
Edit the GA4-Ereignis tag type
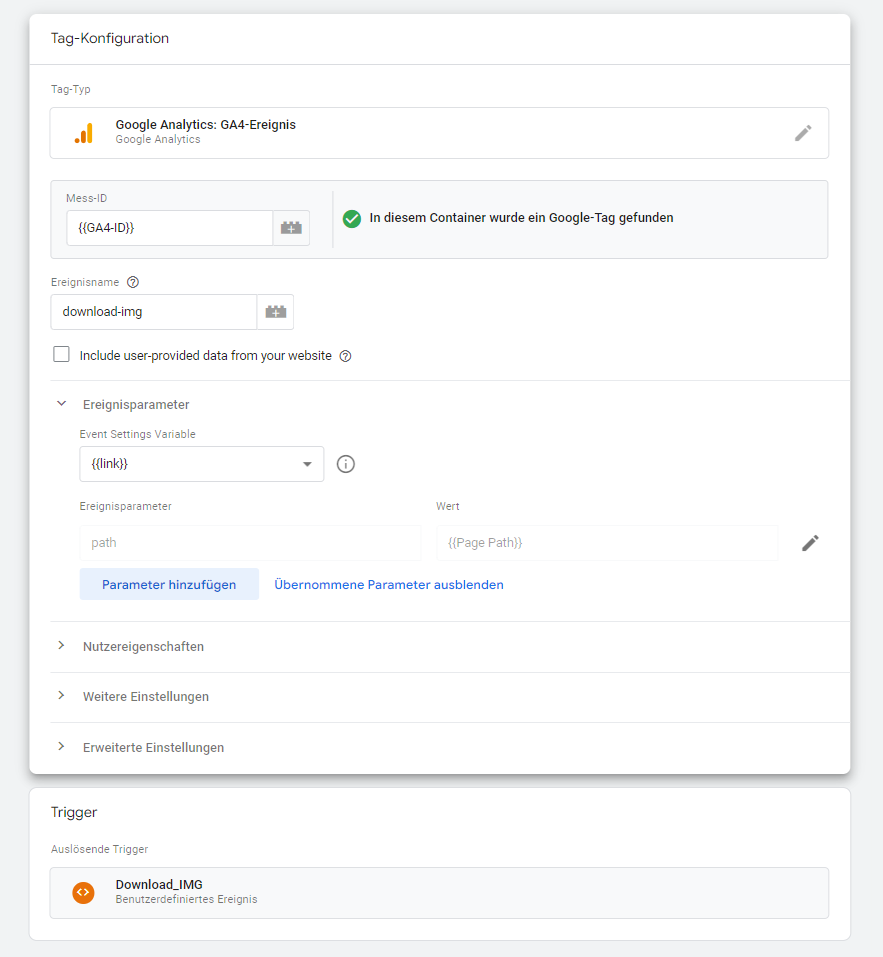point(804,132)
